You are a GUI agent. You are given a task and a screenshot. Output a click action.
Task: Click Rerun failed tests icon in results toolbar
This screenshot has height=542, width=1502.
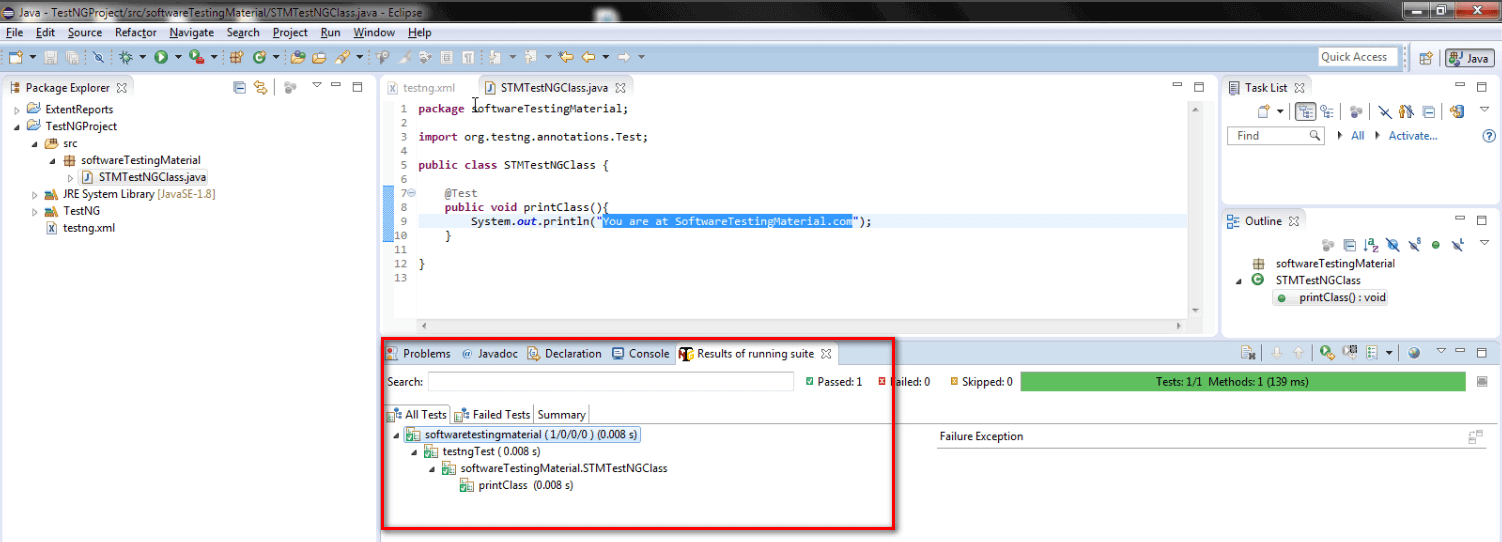1350,352
